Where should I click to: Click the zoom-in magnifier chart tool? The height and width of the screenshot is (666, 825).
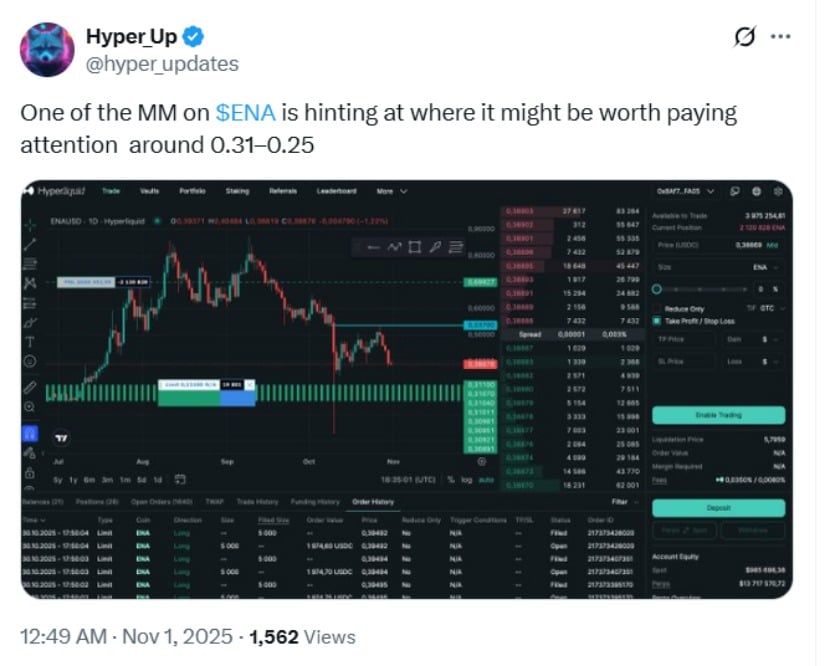click(31, 406)
